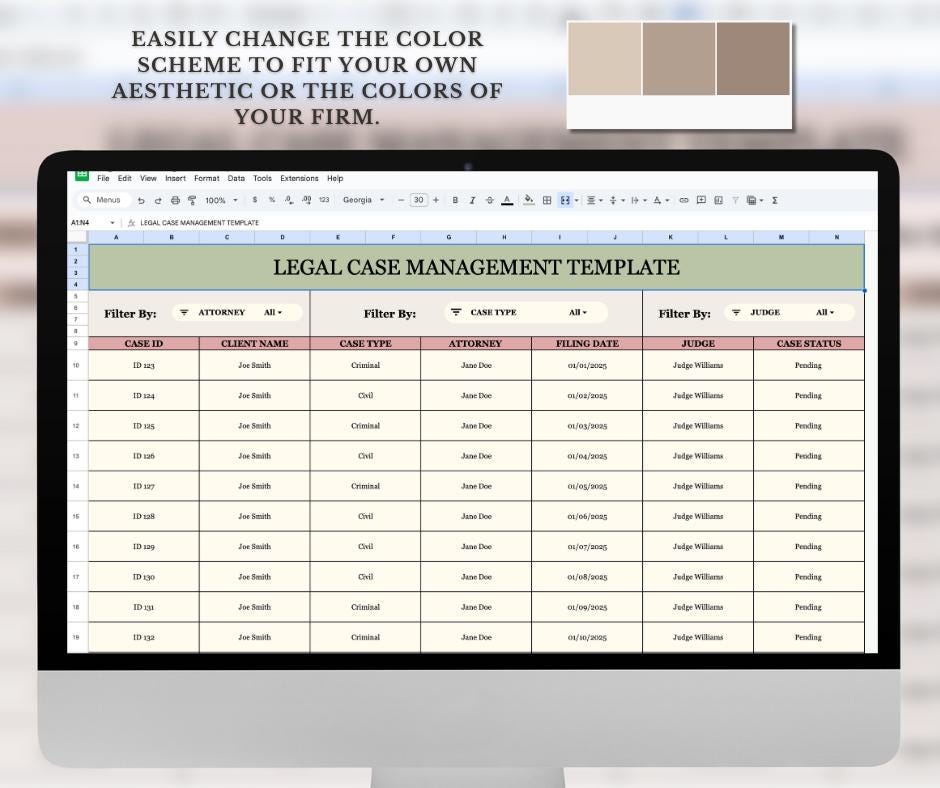Open the Format menu
This screenshot has width=940, height=788.
click(x=206, y=178)
